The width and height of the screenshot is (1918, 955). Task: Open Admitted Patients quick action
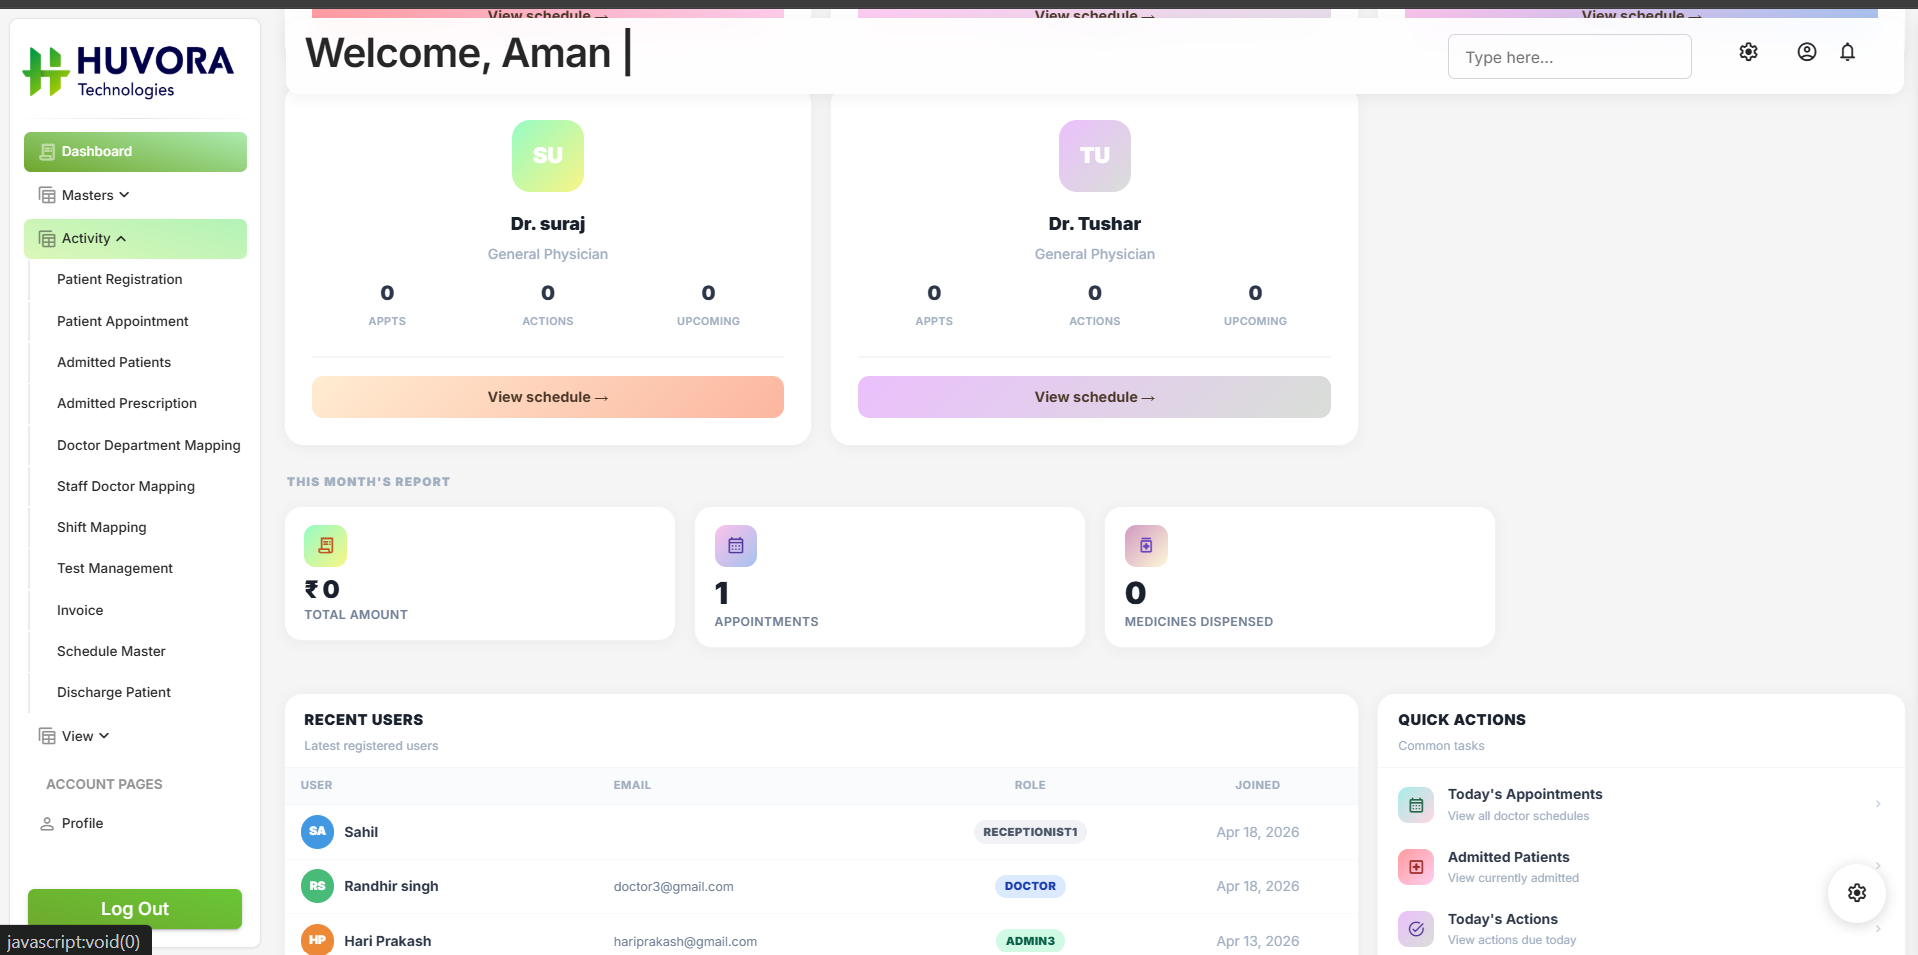click(1640, 866)
